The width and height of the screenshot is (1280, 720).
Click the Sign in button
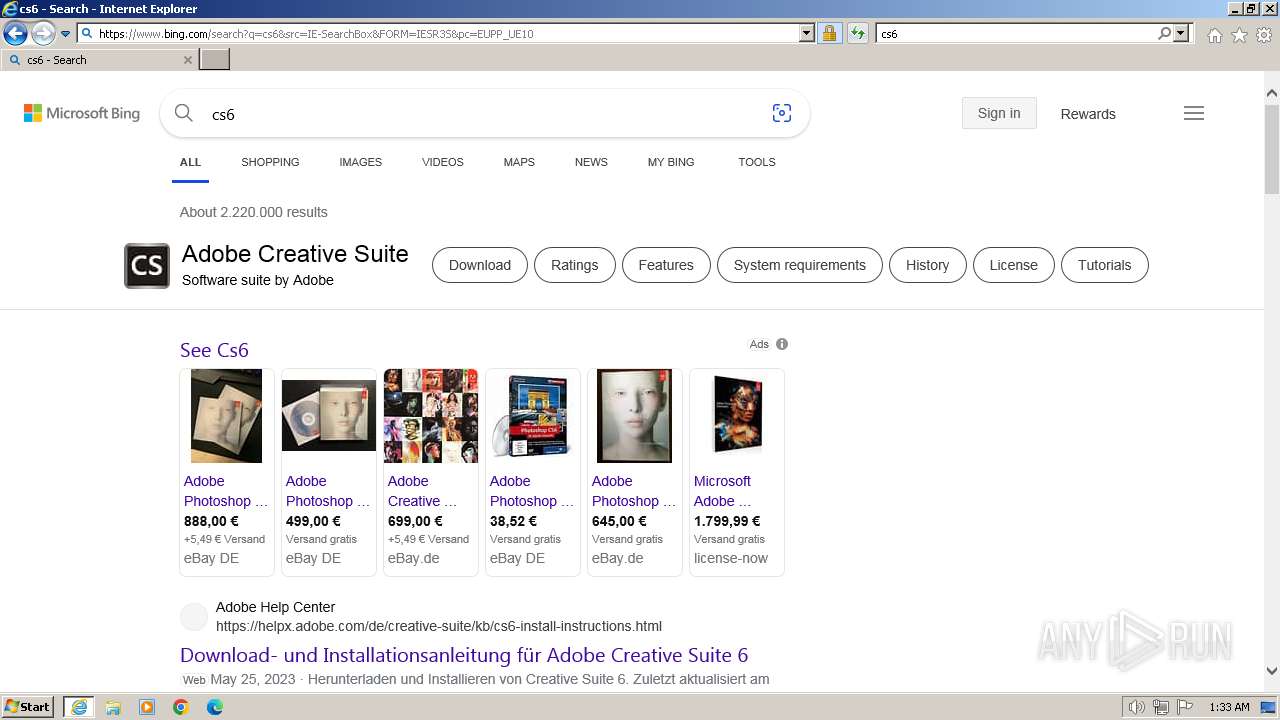[999, 113]
